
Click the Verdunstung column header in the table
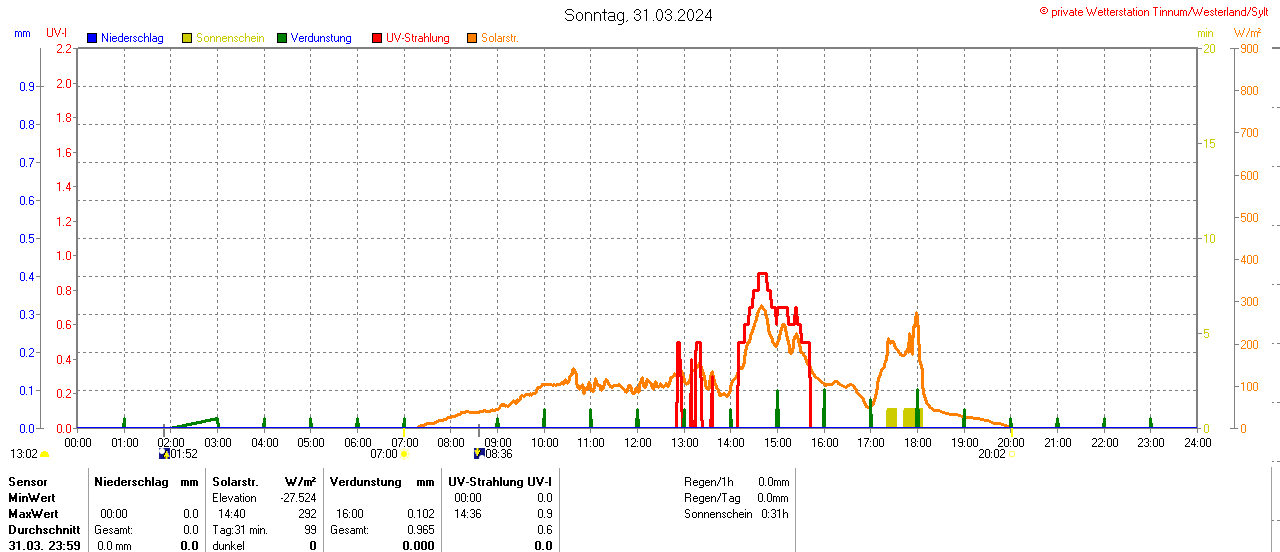point(365,482)
